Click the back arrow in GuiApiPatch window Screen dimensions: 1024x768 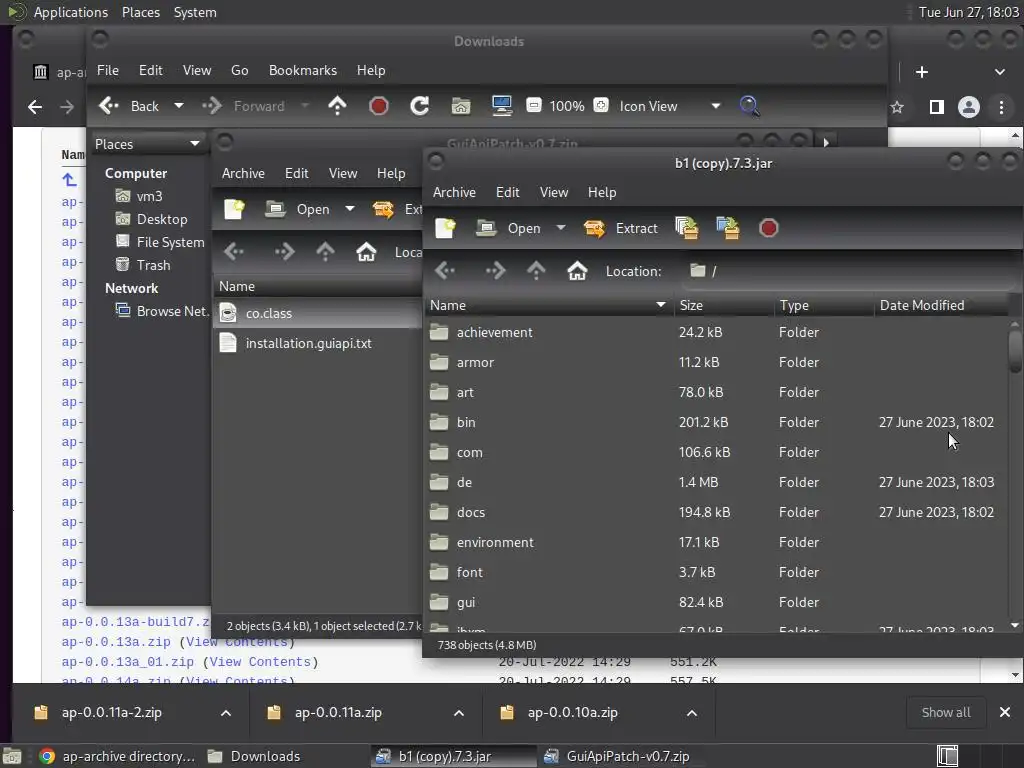234,251
